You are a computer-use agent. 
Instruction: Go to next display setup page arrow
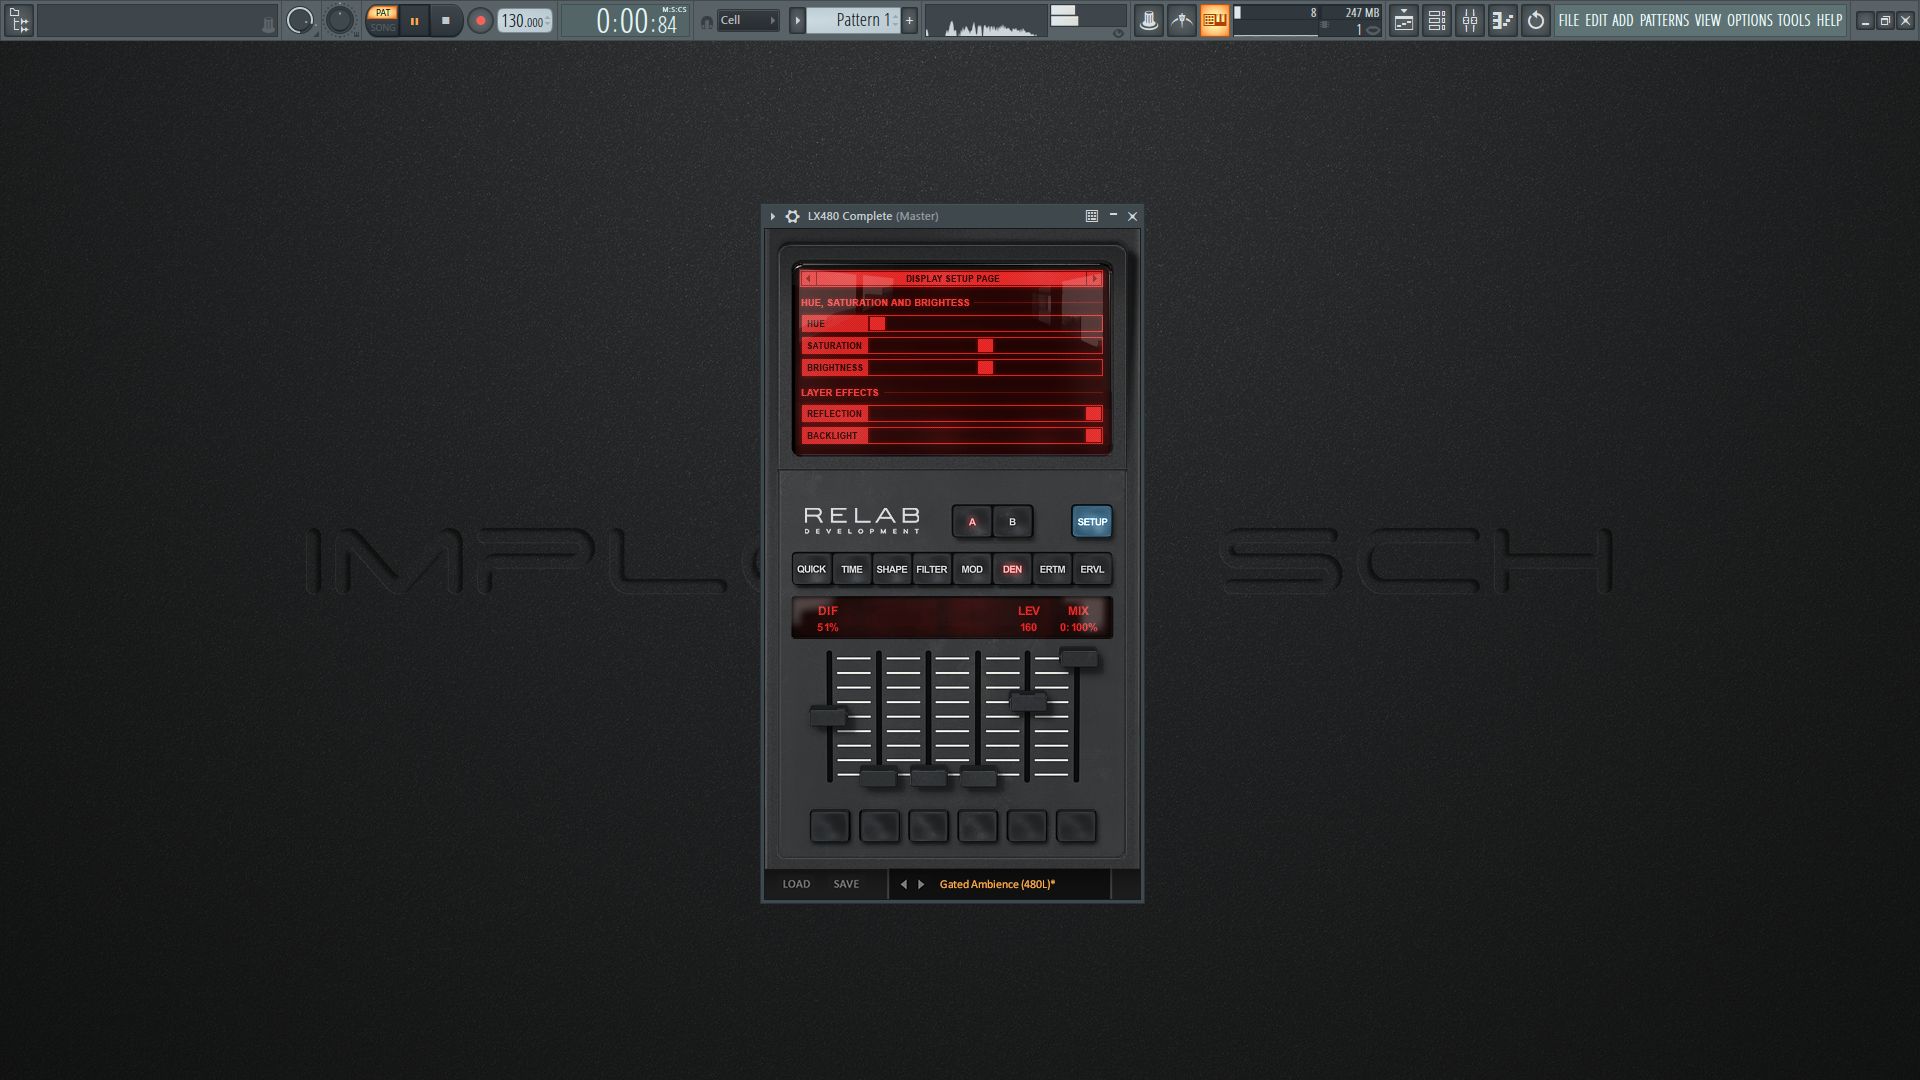pyautogui.click(x=1095, y=279)
